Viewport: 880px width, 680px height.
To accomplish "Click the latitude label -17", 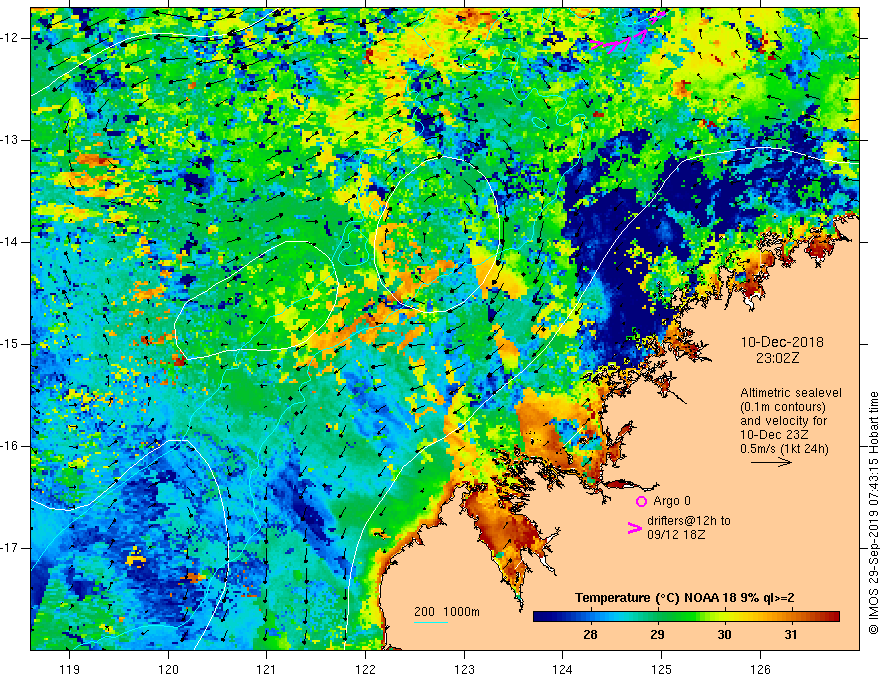I will 10,548.
